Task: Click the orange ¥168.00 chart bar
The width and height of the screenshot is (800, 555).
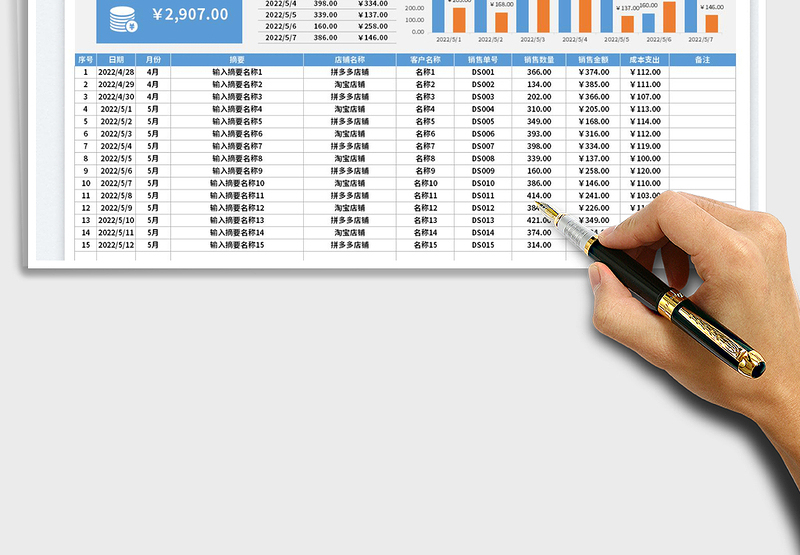Action: click(x=501, y=22)
